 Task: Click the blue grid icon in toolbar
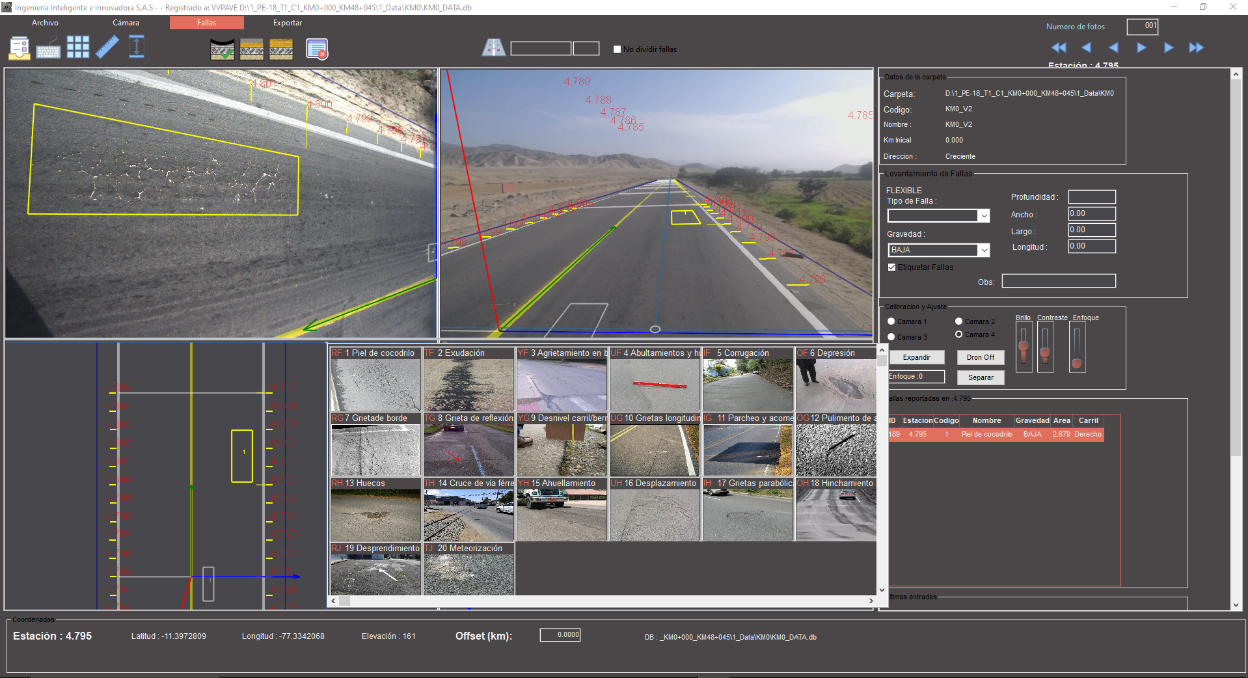pyautogui.click(x=78, y=47)
